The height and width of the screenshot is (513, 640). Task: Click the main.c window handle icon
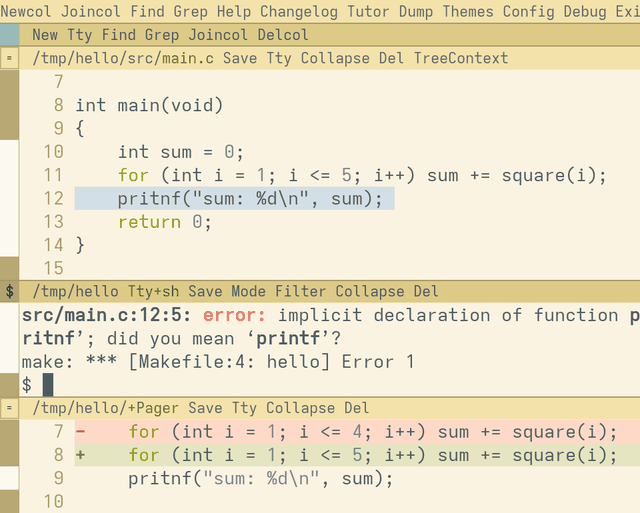coord(9,58)
